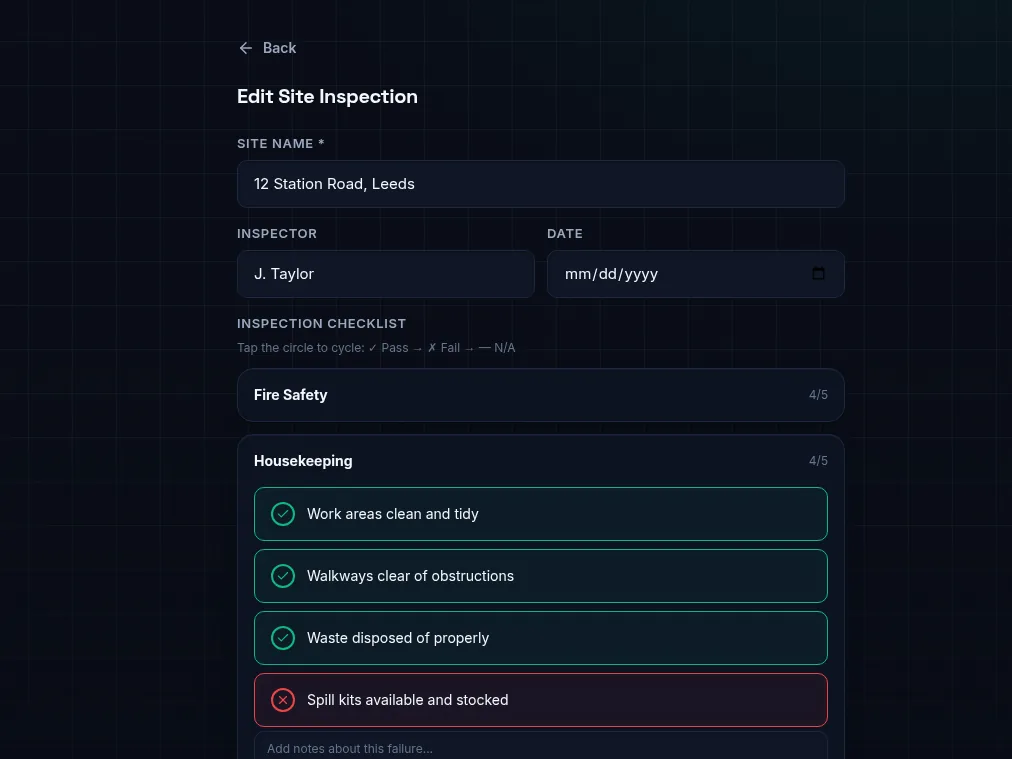Toggle status of Walkways clear of obstructions
The height and width of the screenshot is (759, 1012).
(x=283, y=576)
